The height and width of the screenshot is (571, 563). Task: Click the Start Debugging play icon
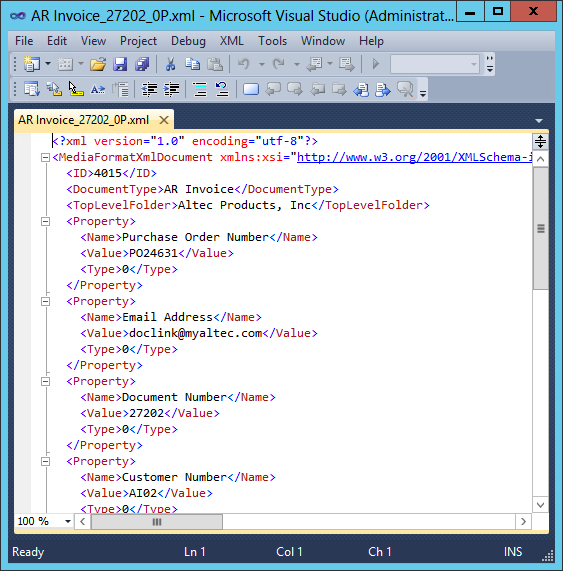(x=375, y=64)
